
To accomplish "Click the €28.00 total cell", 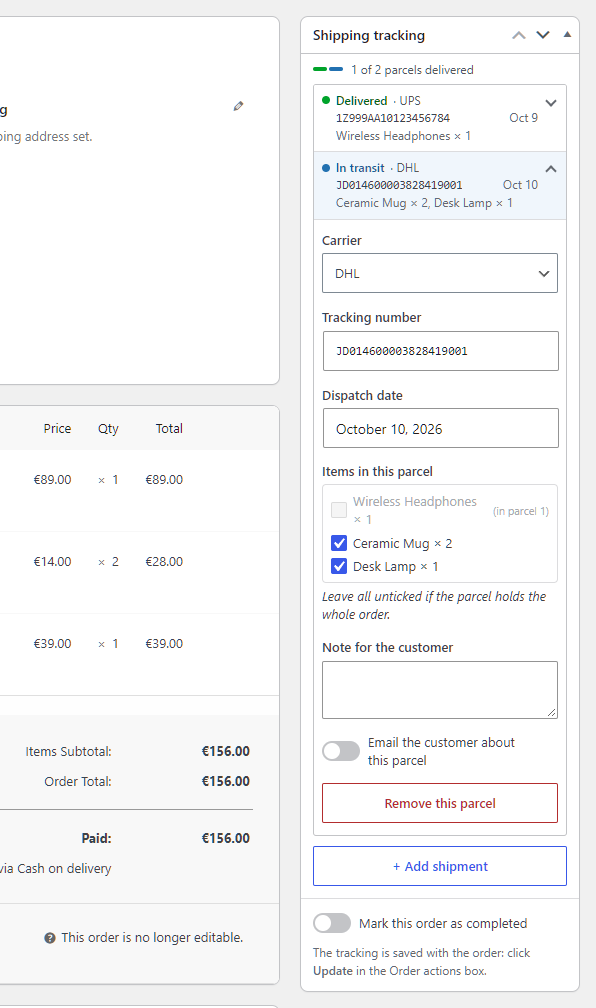I will (x=164, y=562).
